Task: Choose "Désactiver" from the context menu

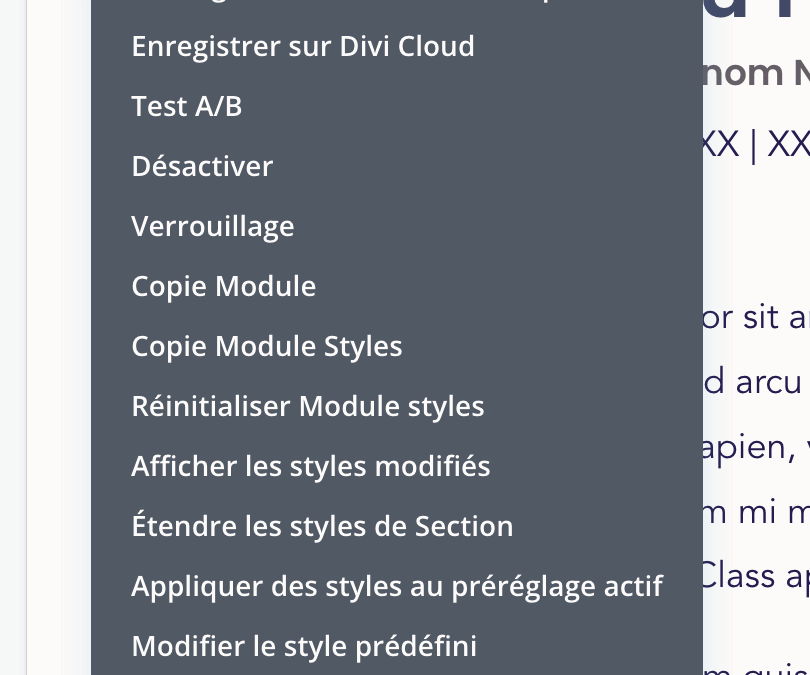Action: coord(202,166)
